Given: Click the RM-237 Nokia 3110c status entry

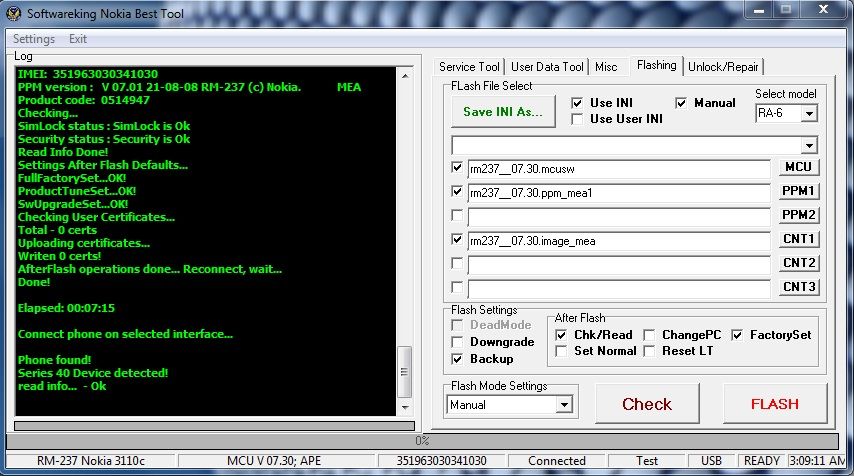Looking at the screenshot, I should tap(90, 461).
